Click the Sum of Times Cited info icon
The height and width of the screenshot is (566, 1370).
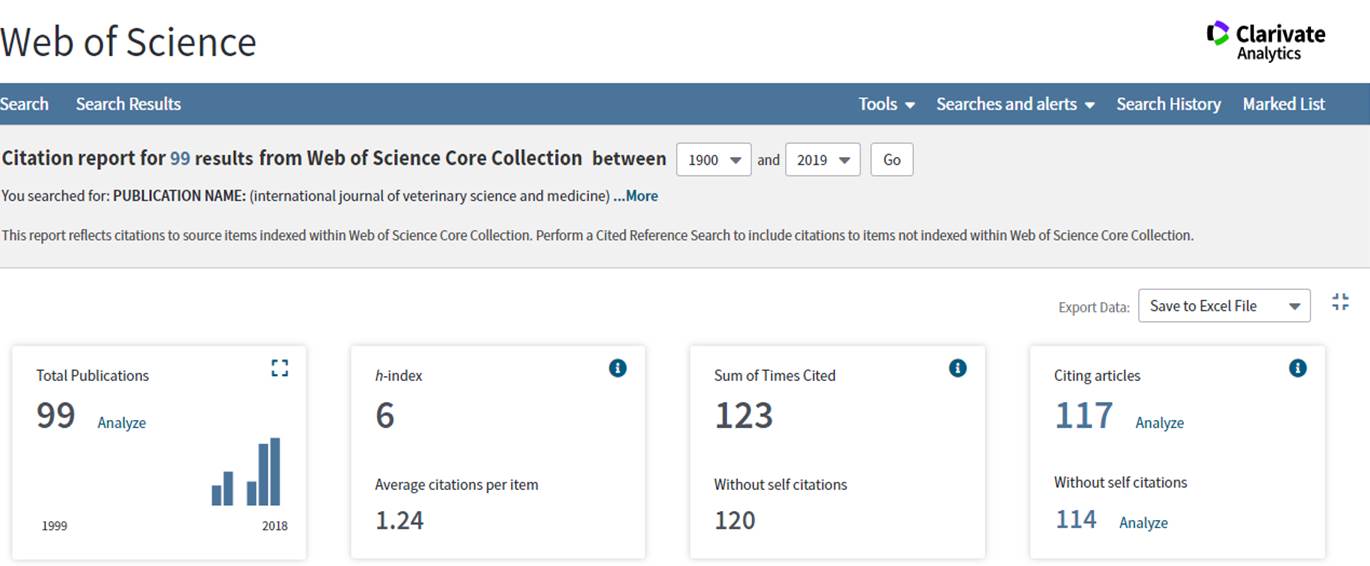click(x=958, y=368)
